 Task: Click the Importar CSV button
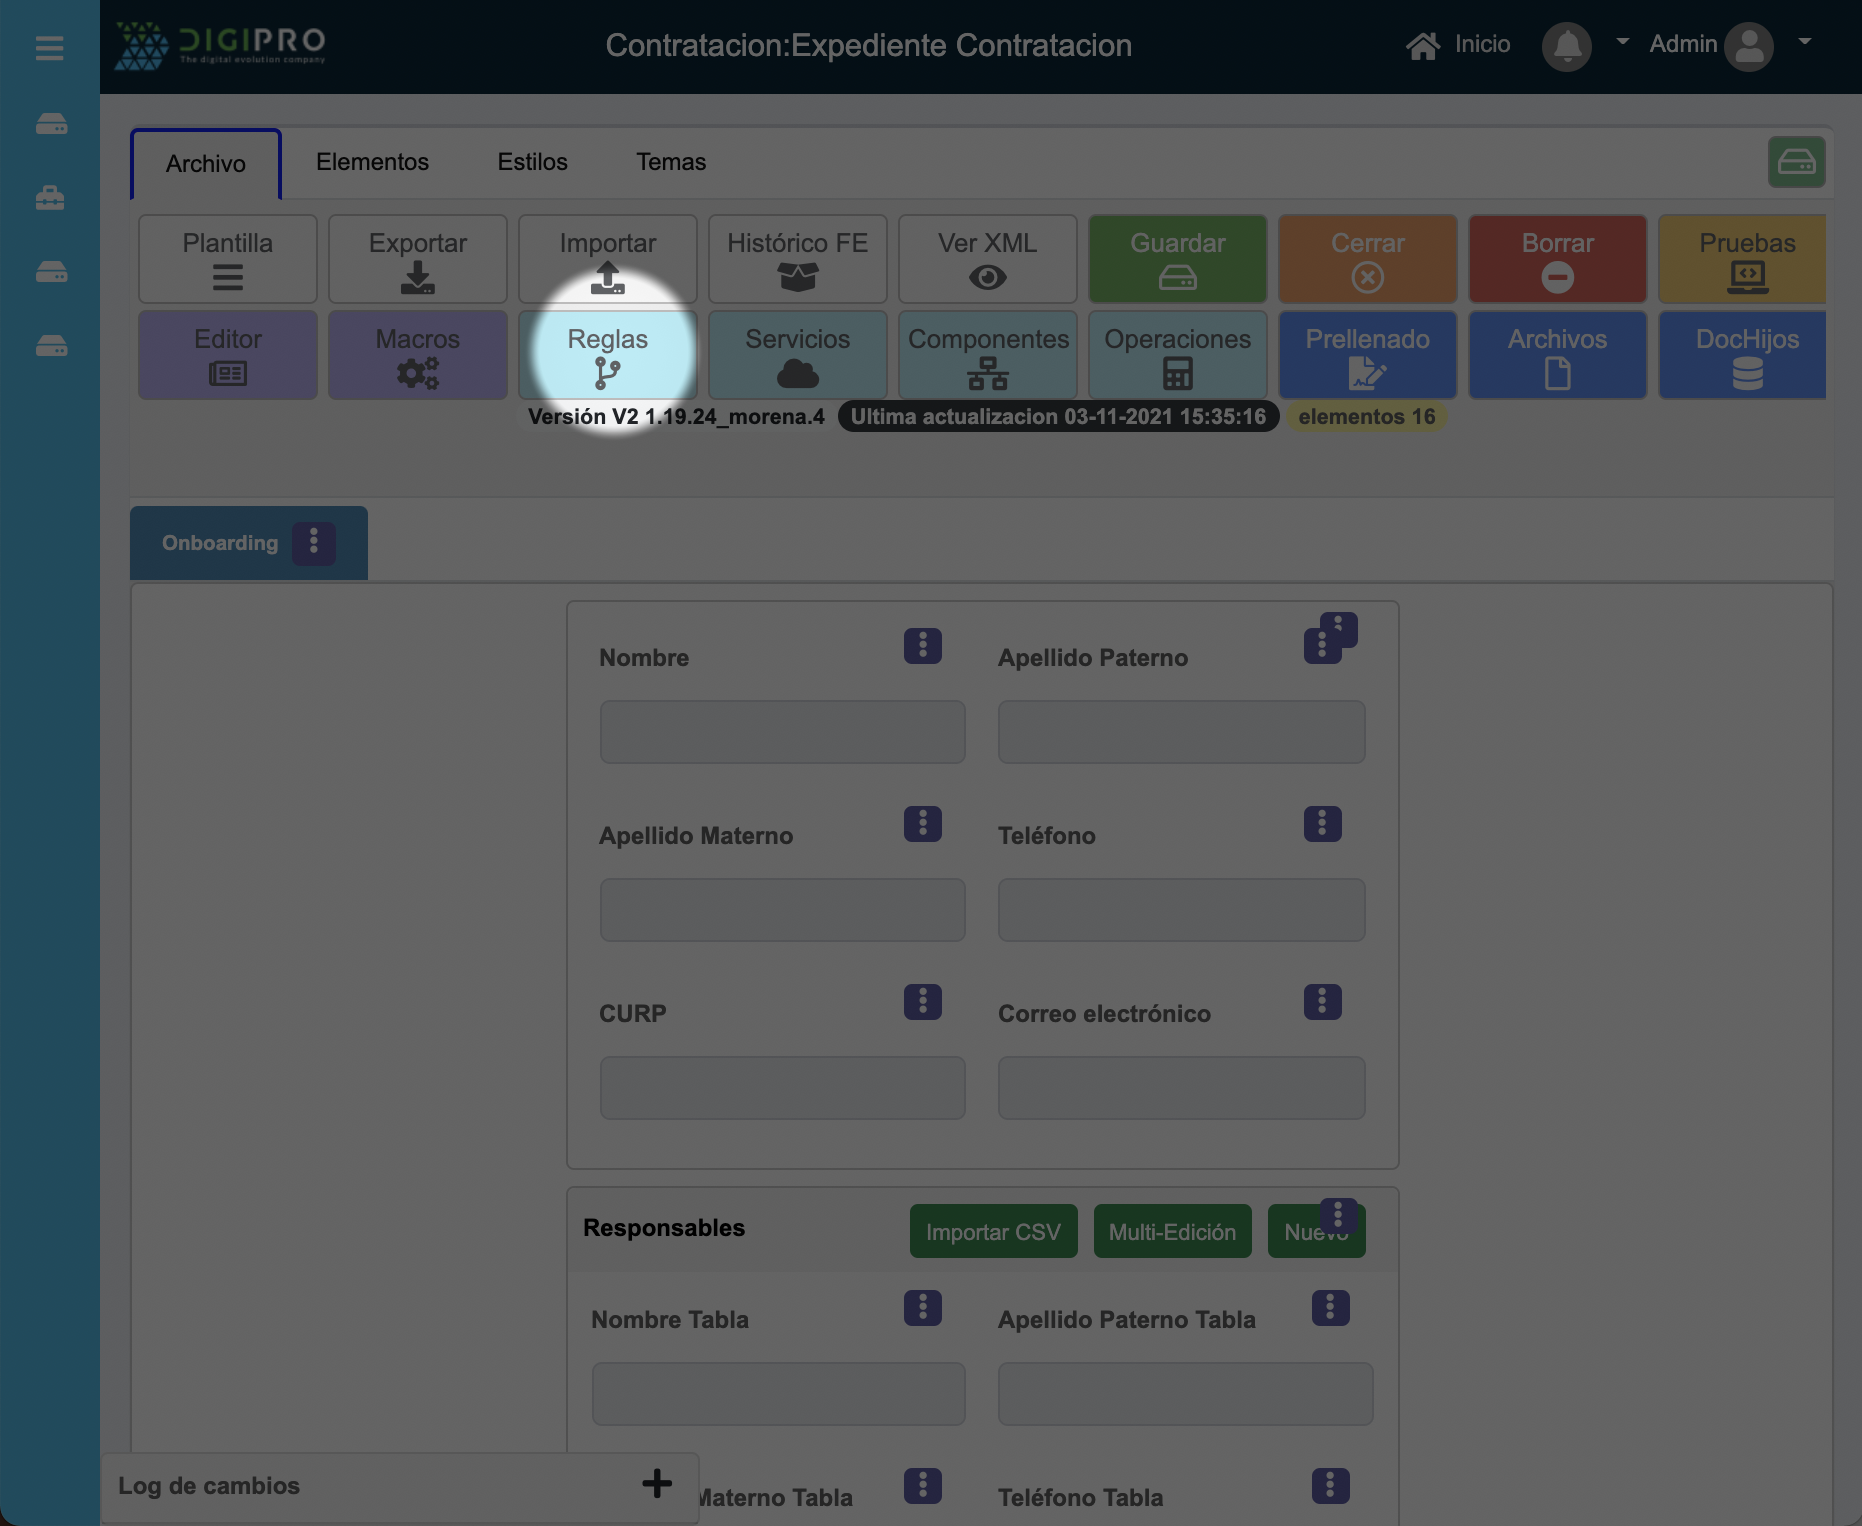pos(993,1232)
